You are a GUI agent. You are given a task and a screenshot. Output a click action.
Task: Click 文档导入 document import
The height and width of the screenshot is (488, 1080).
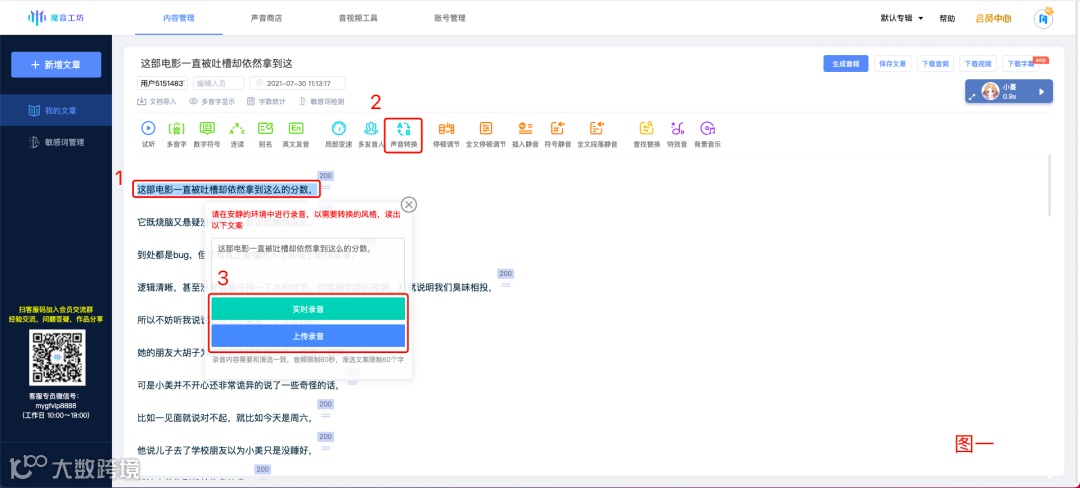[158, 101]
